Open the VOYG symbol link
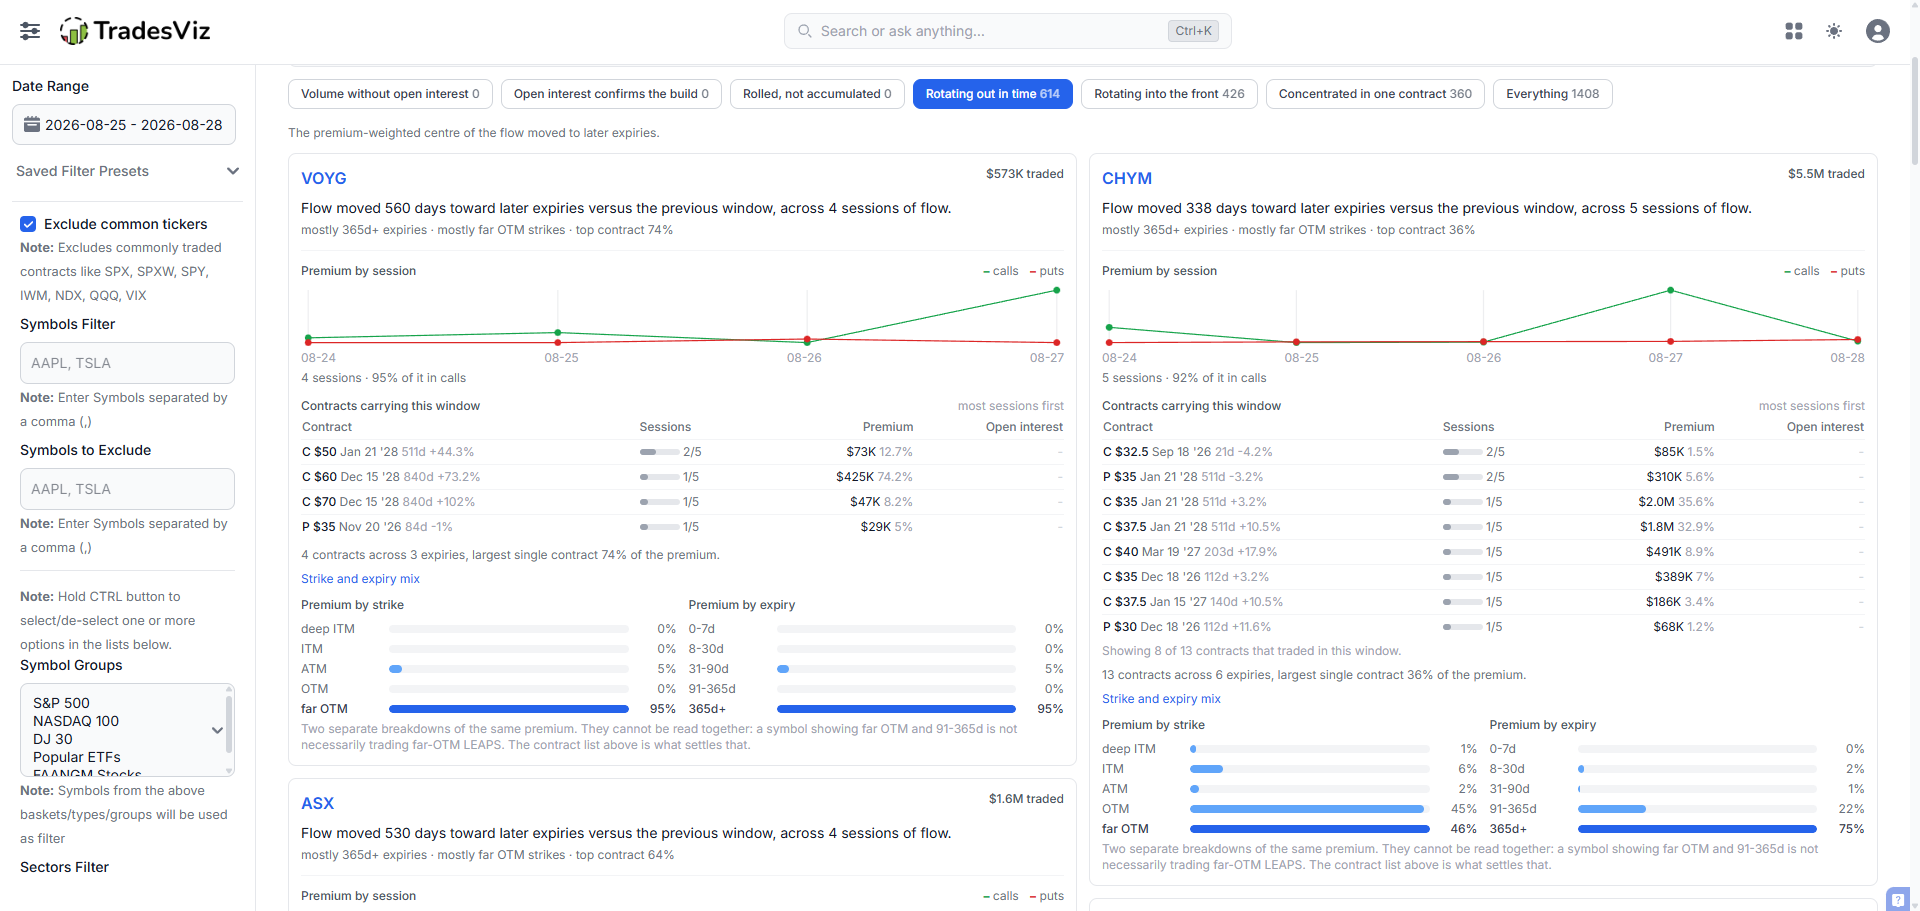 click(x=324, y=178)
